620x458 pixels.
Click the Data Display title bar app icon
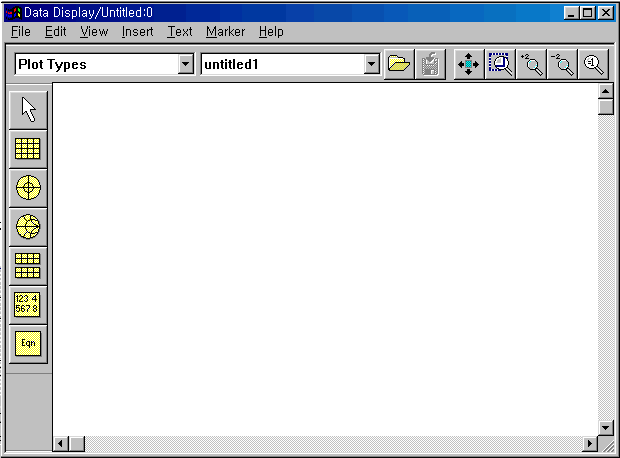[x=13, y=13]
